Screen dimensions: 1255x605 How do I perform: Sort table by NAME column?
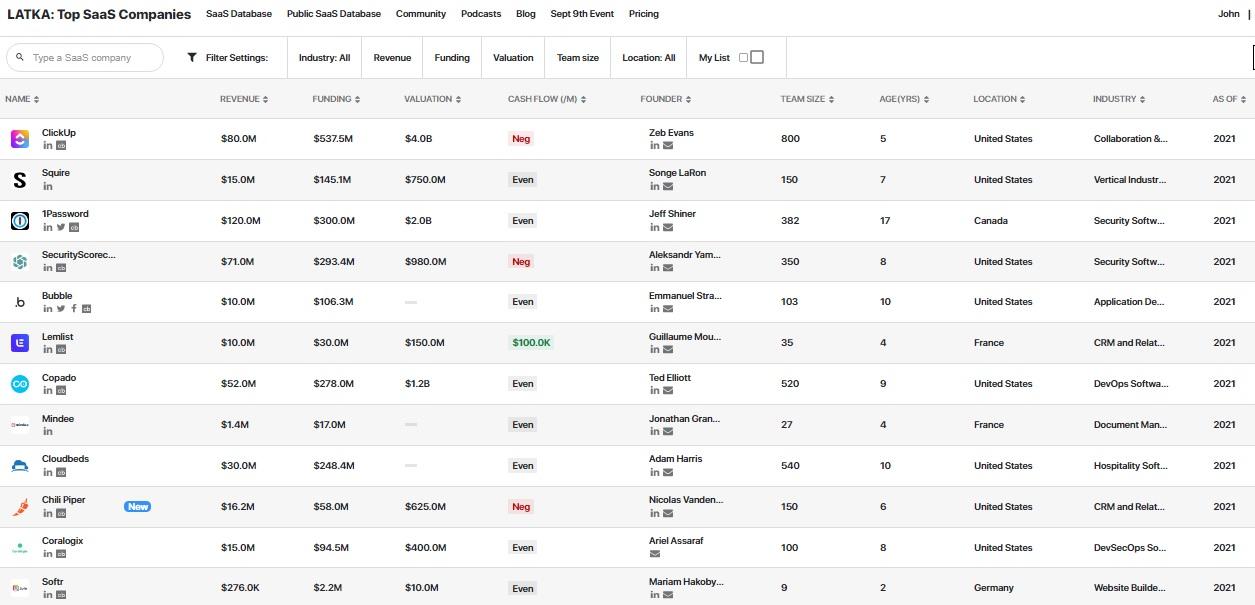click(22, 99)
